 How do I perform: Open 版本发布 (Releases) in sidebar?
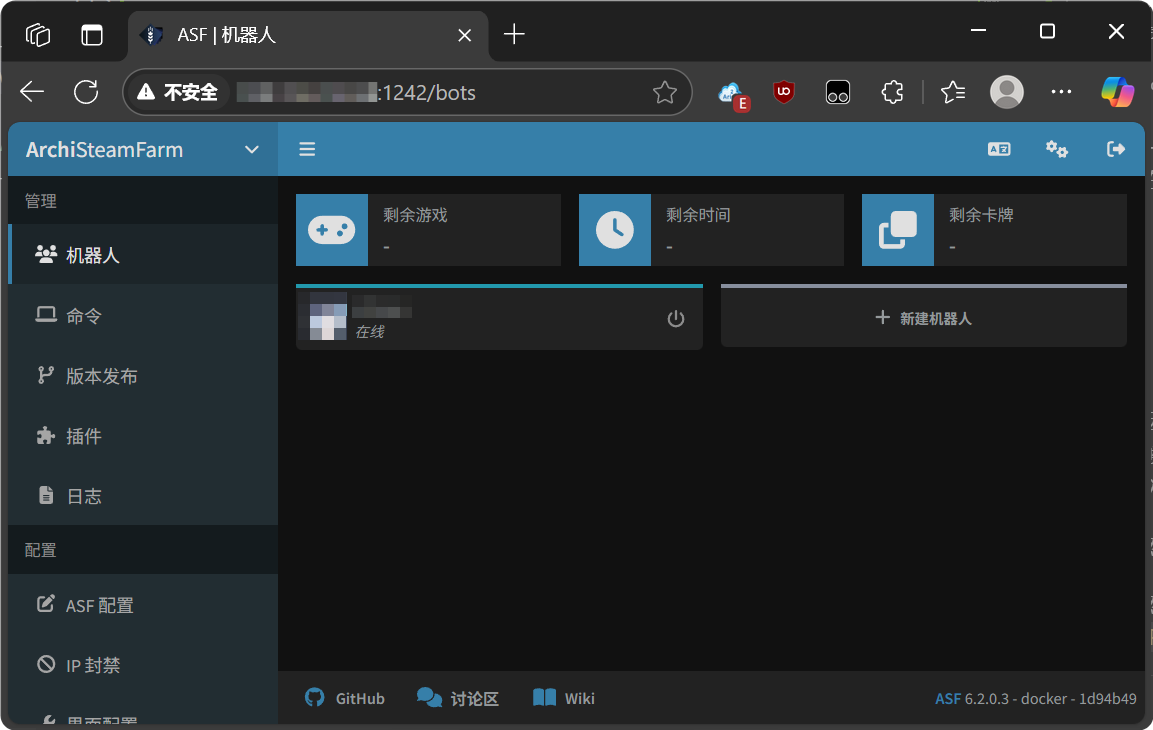(101, 376)
